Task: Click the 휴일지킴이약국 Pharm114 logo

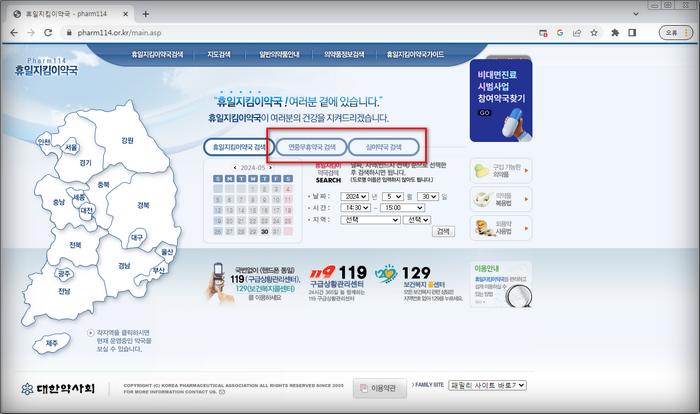Action: coord(46,67)
